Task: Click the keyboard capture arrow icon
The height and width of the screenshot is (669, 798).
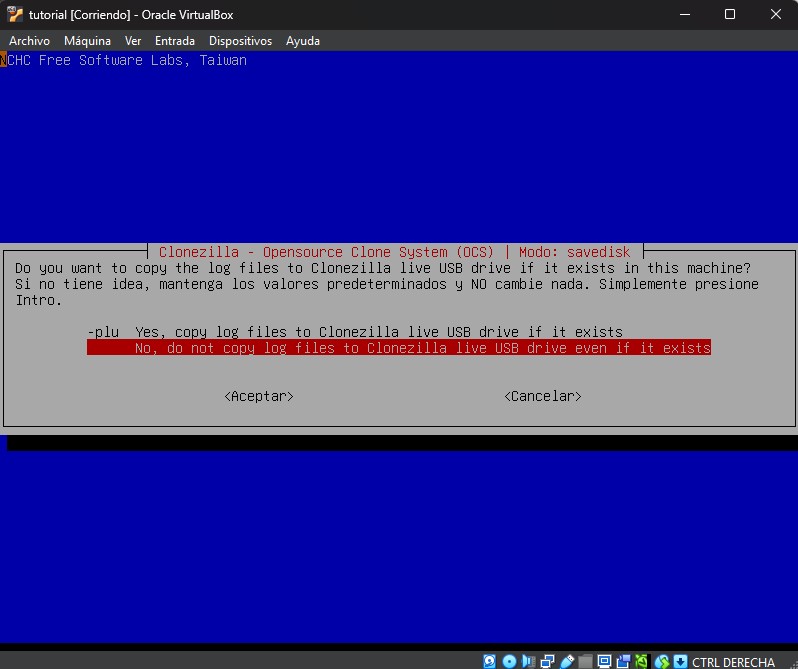Action: tap(680, 661)
